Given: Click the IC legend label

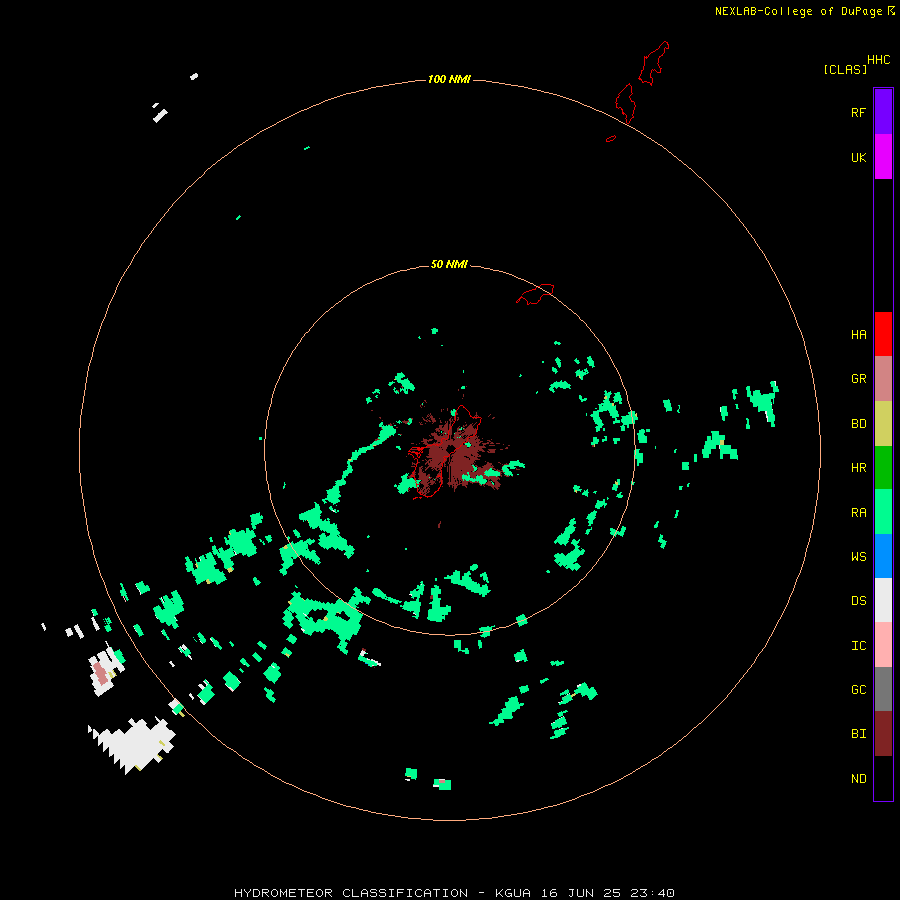Looking at the screenshot, I should point(858,646).
